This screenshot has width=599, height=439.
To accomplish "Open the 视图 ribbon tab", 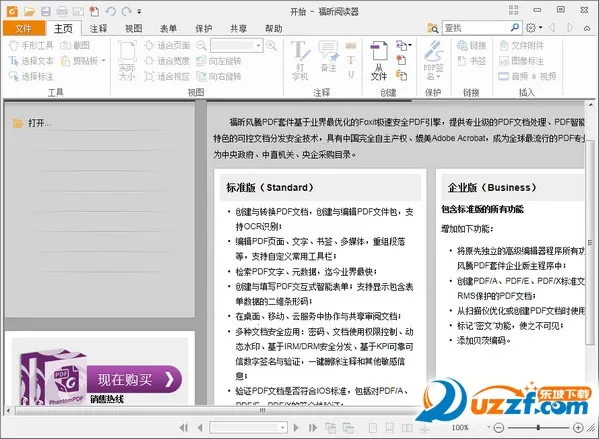I will 133,29.
